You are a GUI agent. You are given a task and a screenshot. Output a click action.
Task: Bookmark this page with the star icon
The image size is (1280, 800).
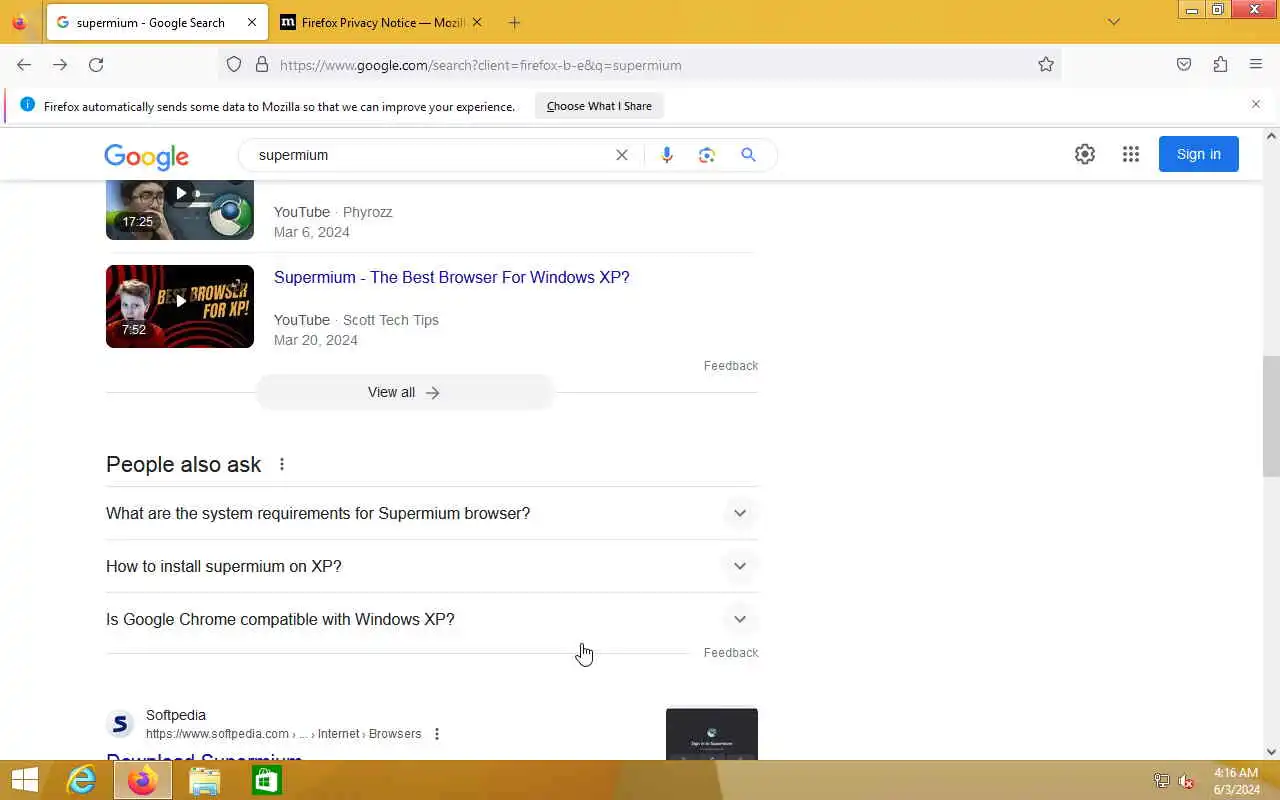(x=1046, y=65)
